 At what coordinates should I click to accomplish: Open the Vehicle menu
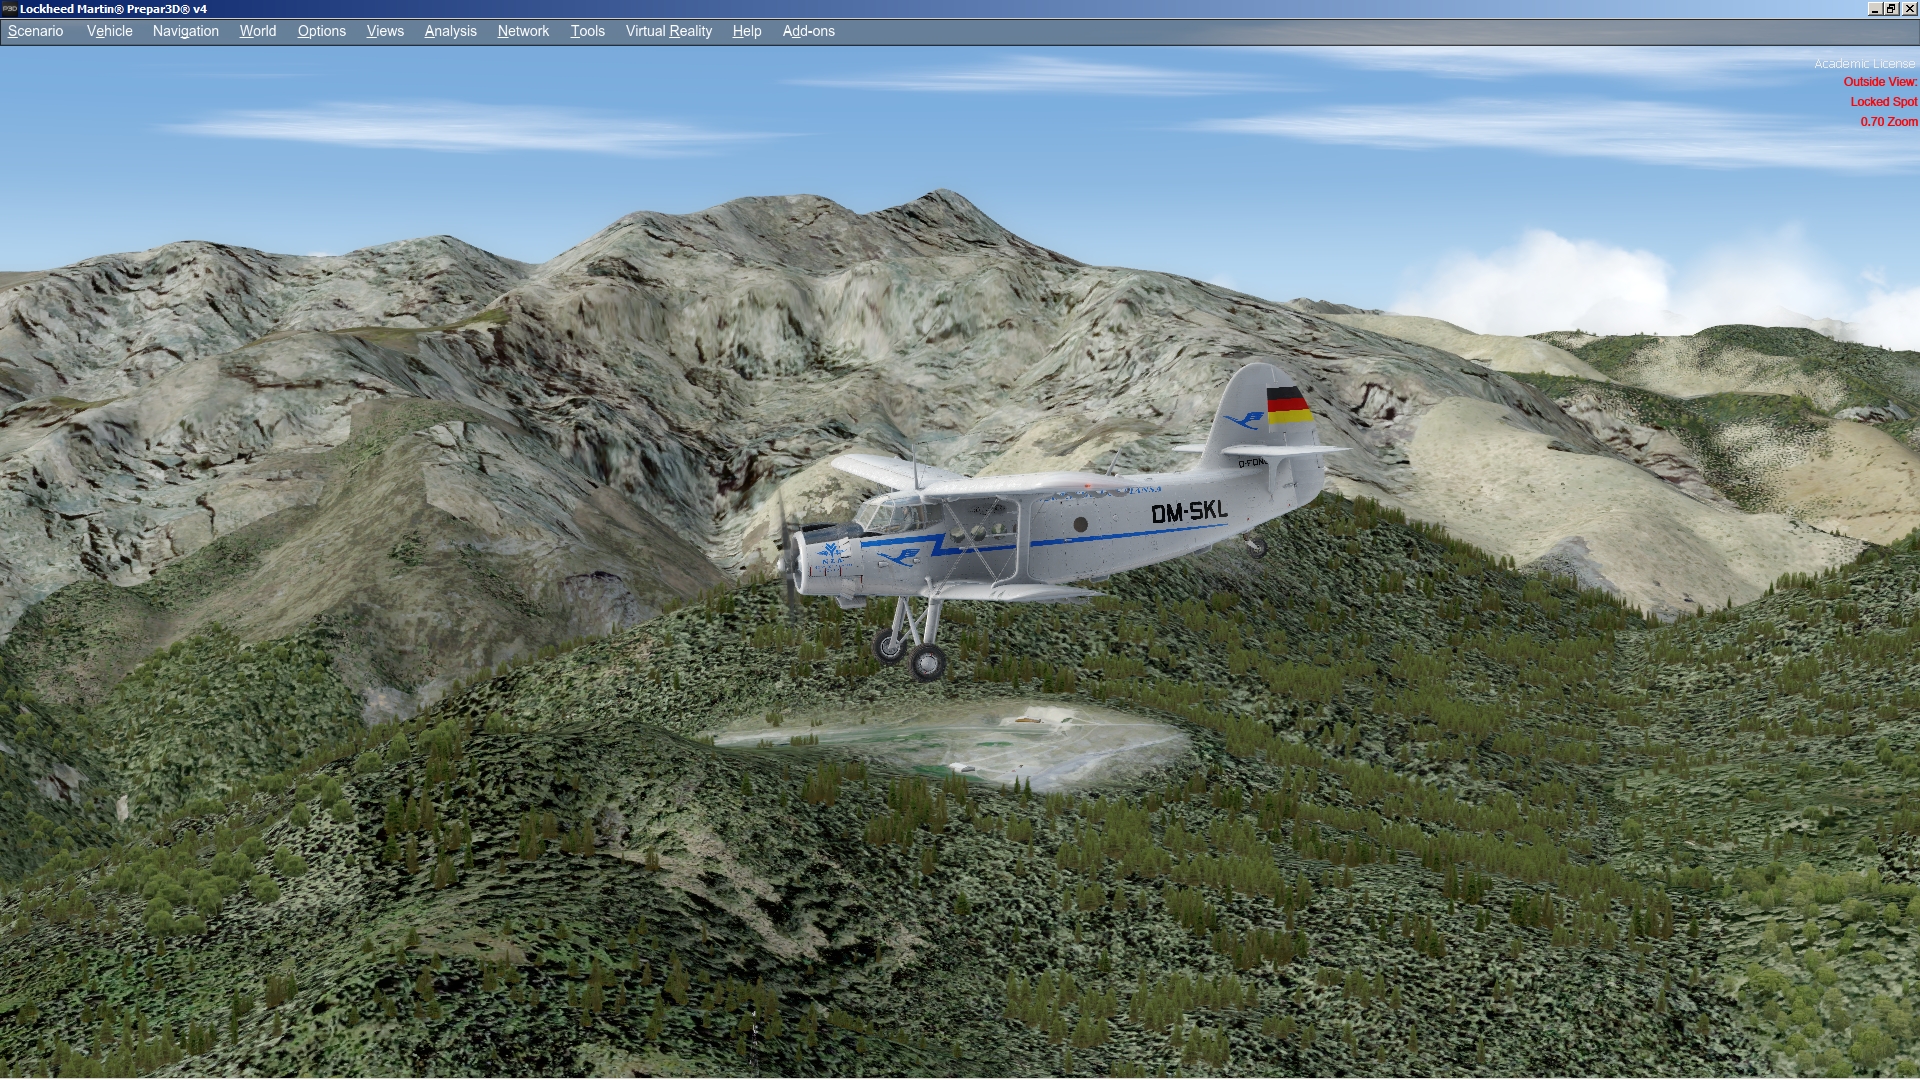[x=109, y=31]
